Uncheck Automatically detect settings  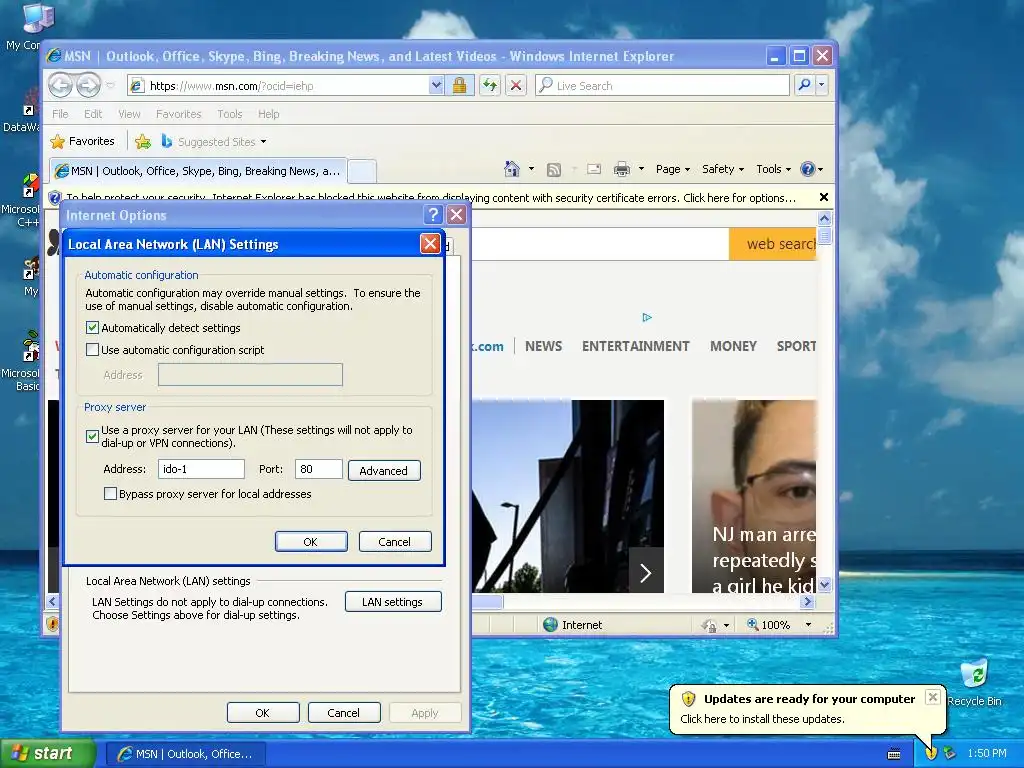pos(93,328)
